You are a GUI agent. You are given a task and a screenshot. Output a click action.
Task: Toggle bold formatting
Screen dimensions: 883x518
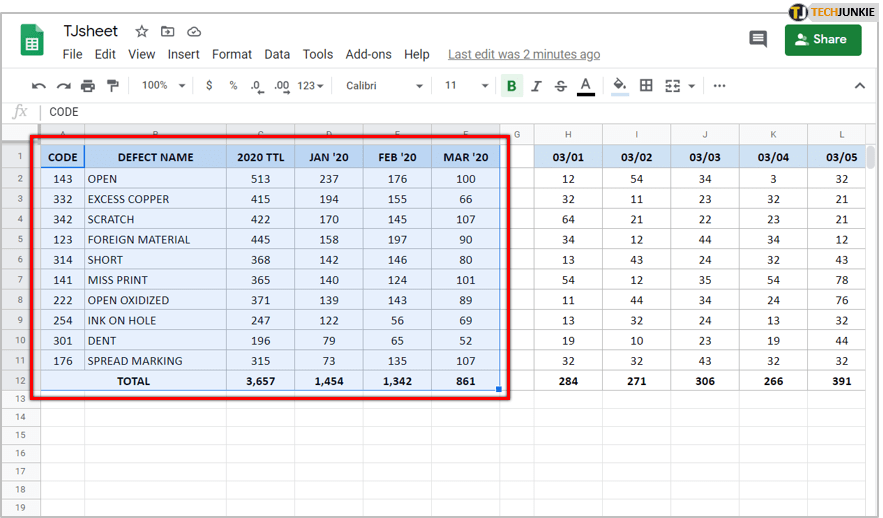pos(512,86)
